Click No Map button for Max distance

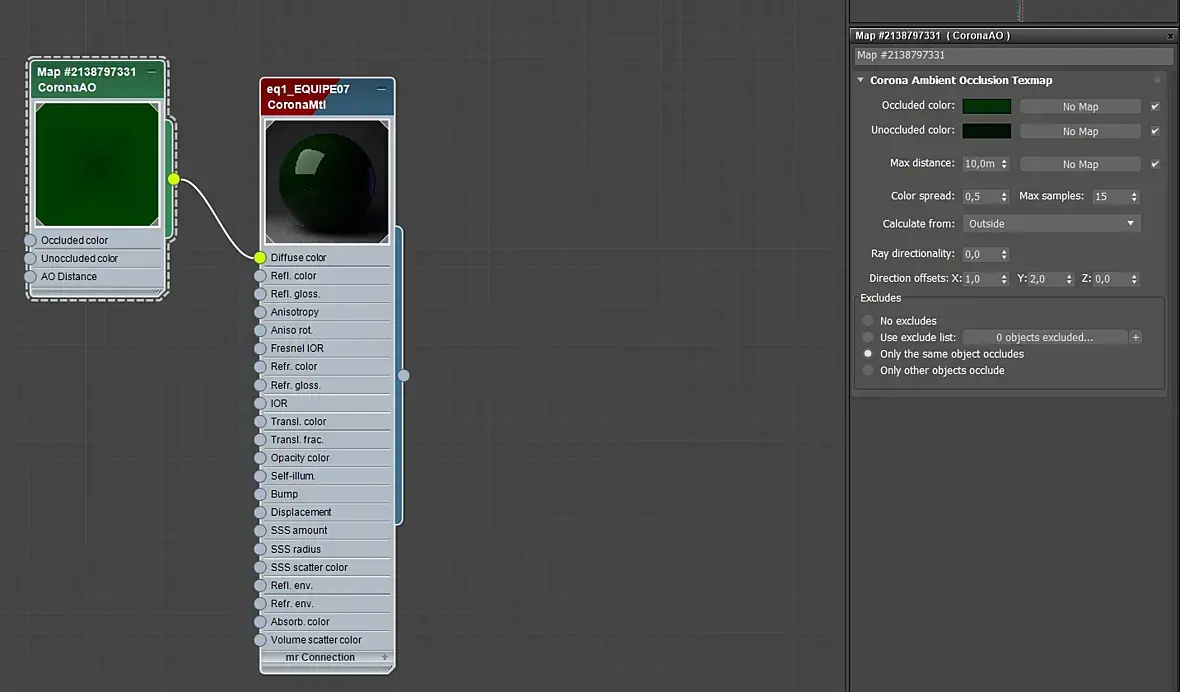[1080, 164]
